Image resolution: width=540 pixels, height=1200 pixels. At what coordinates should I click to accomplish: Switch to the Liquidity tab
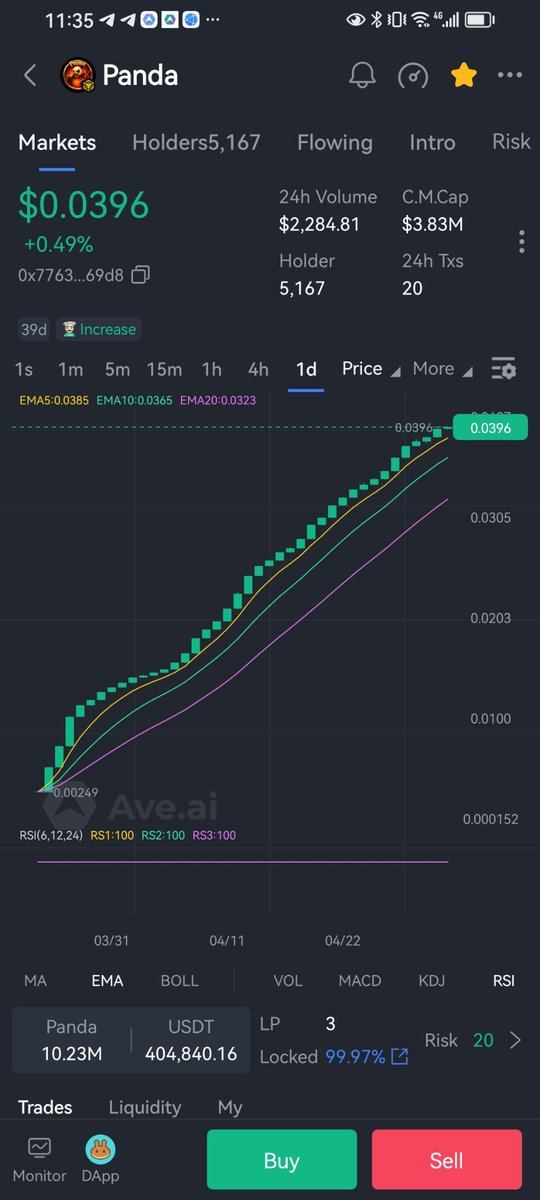[x=145, y=1107]
